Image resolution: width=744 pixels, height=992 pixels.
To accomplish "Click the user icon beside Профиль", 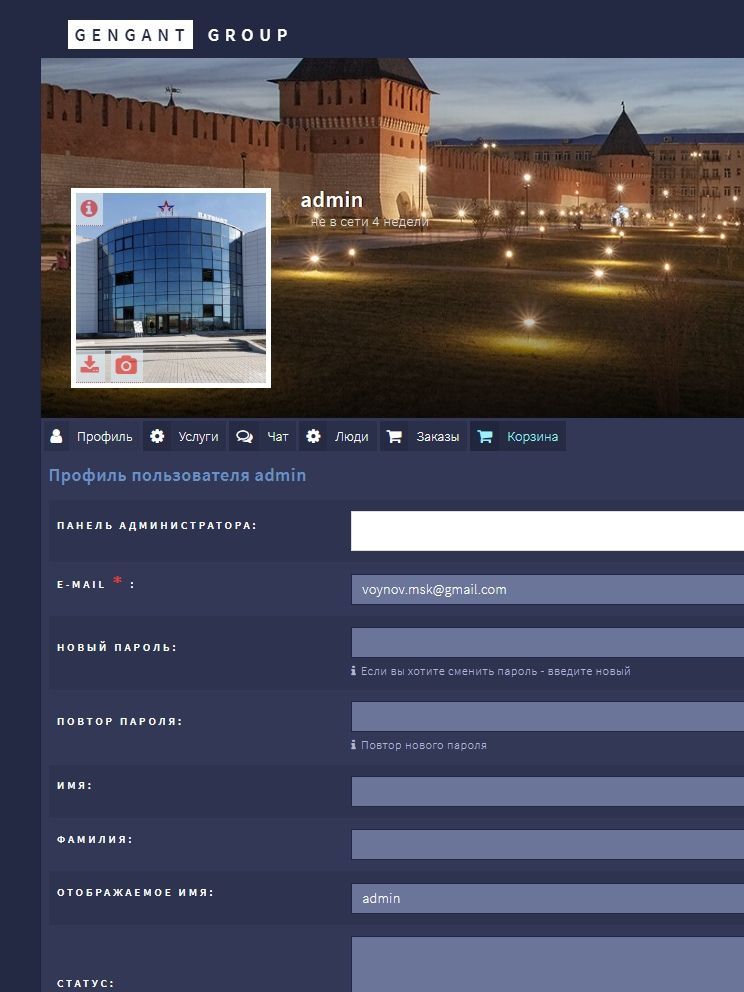I will point(56,437).
